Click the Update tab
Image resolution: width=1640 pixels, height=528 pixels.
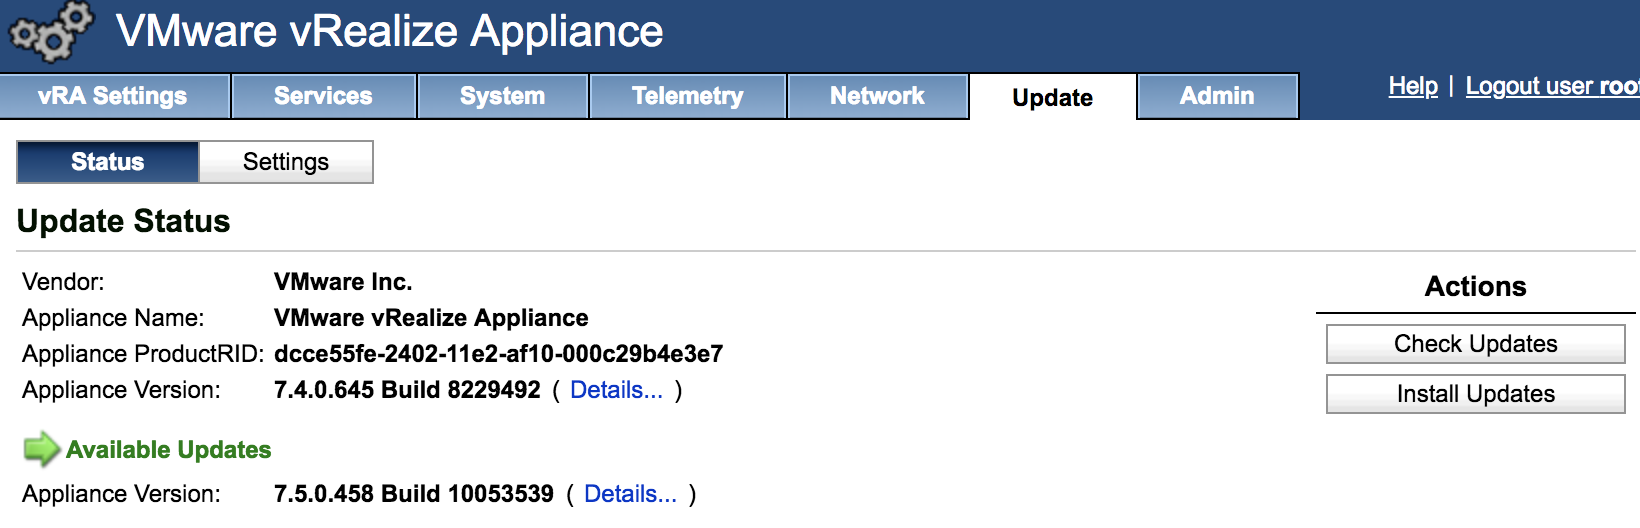point(1052,97)
